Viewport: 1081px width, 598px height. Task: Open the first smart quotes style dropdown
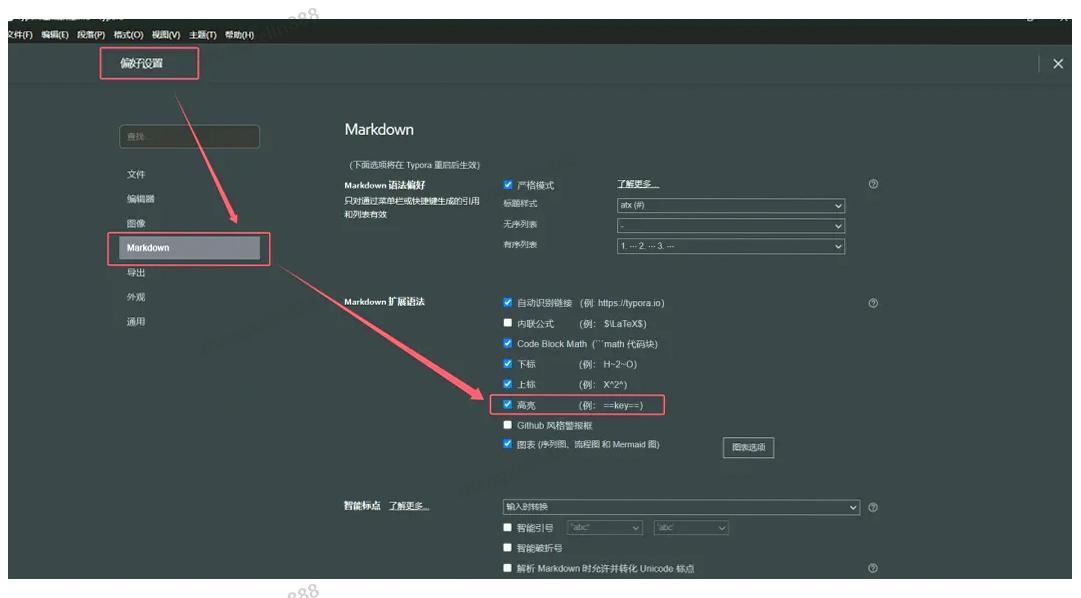click(605, 528)
